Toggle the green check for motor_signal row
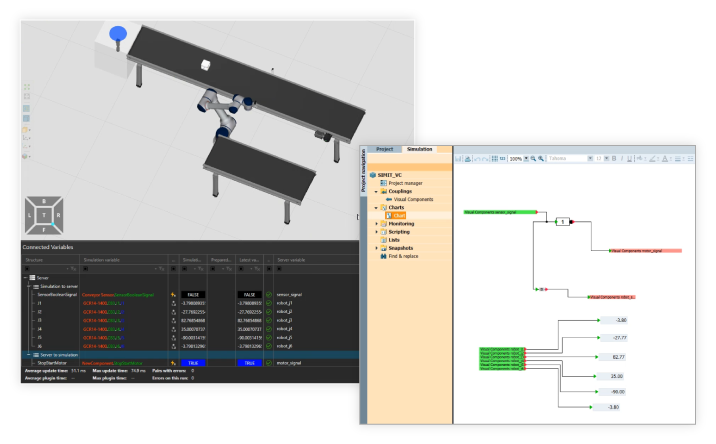The image size is (716, 444). [268, 363]
